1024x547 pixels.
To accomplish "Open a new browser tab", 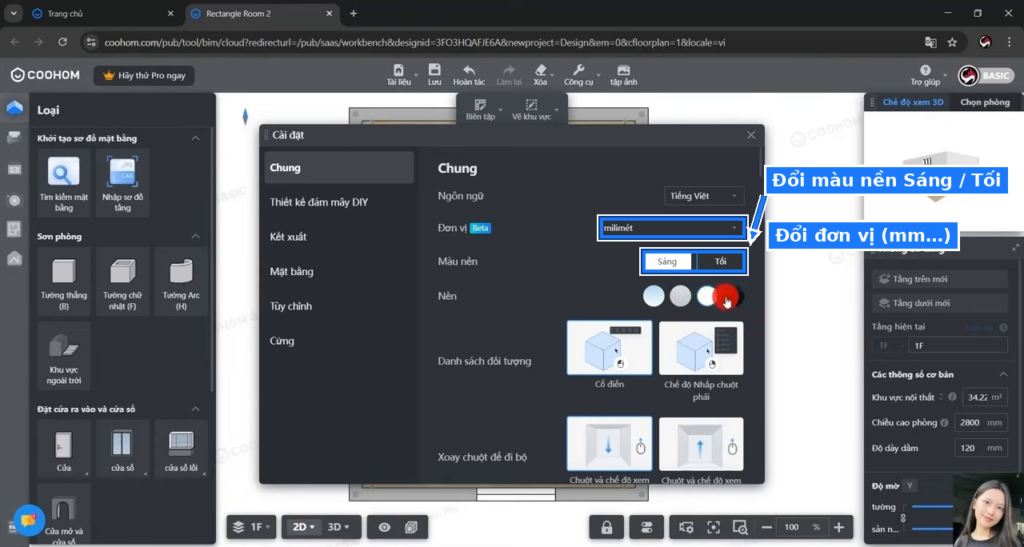I will tap(353, 13).
